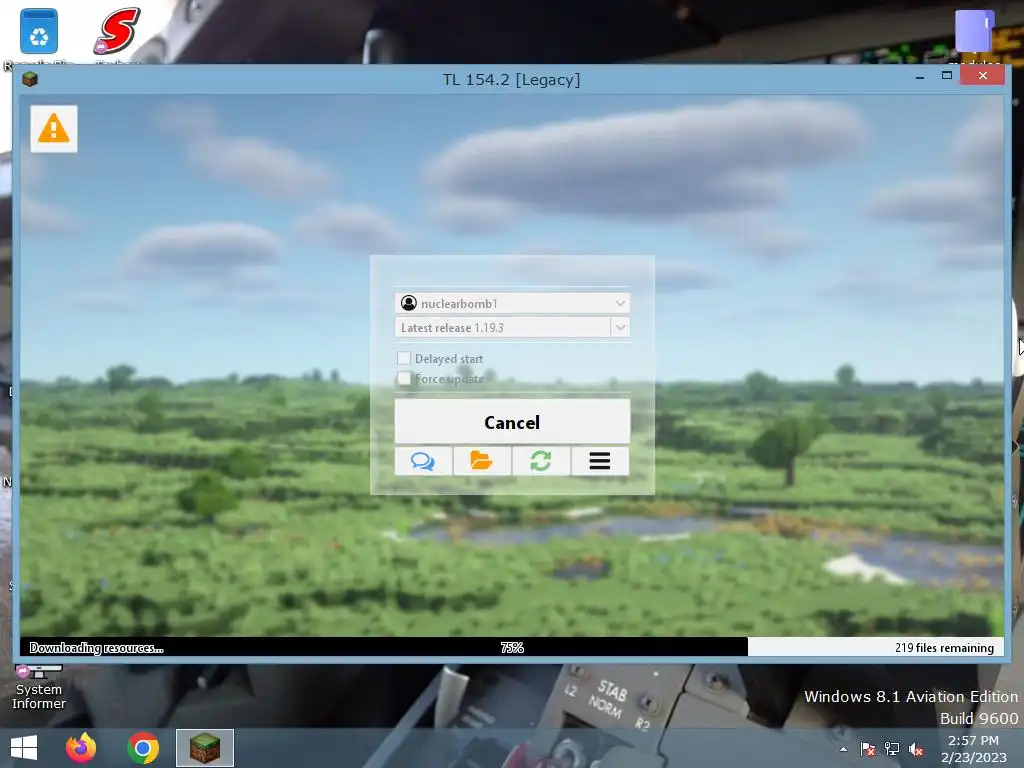Open the chat support speech bubbles button
The height and width of the screenshot is (768, 1024).
423,461
